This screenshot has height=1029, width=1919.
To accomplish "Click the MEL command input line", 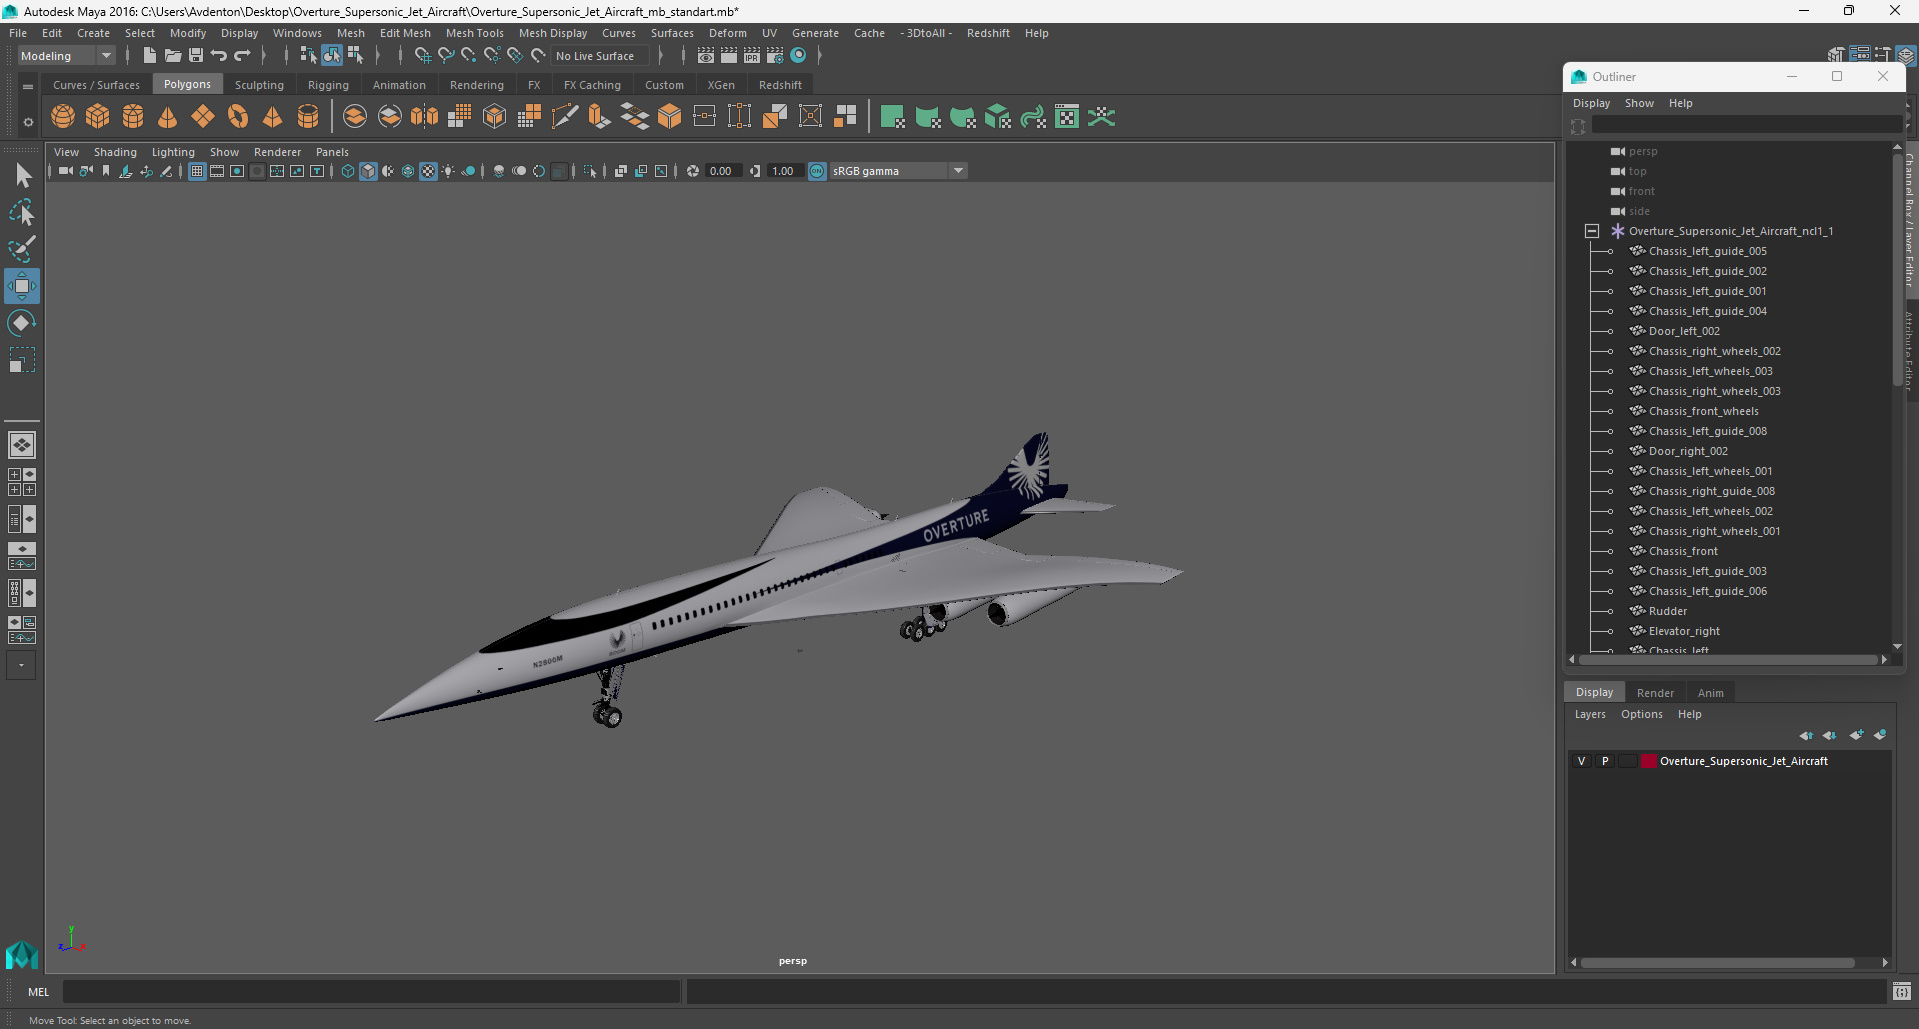I will (x=371, y=992).
